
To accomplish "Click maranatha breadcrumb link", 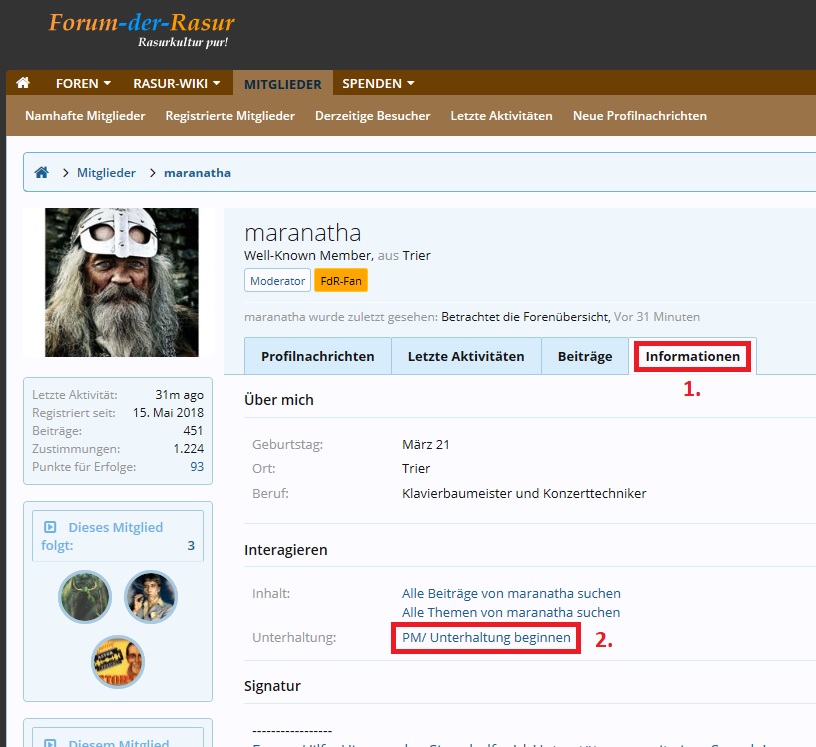I will (197, 172).
